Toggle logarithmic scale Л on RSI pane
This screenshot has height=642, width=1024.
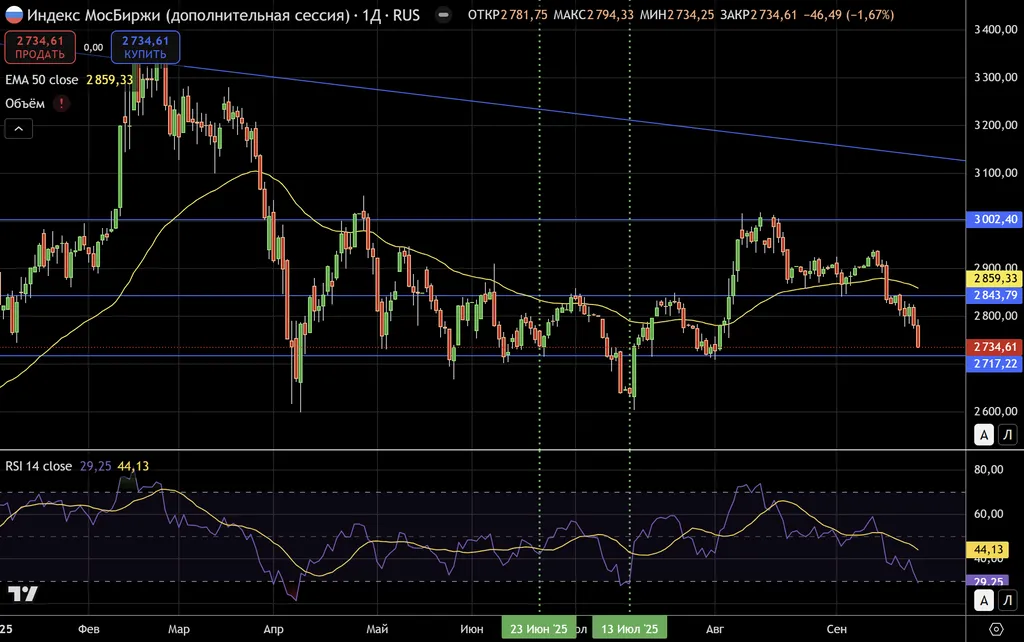click(x=1007, y=600)
